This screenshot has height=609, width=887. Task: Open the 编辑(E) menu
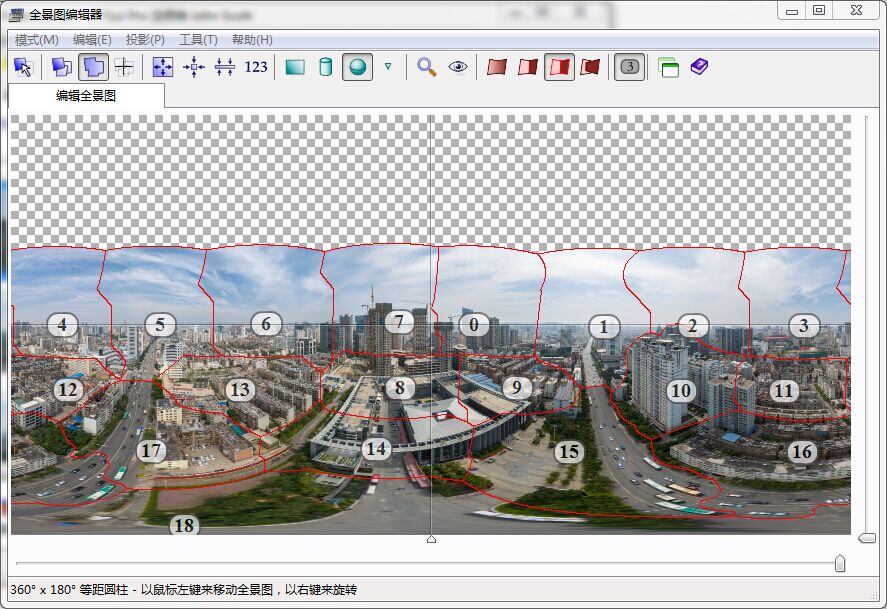(x=92, y=40)
